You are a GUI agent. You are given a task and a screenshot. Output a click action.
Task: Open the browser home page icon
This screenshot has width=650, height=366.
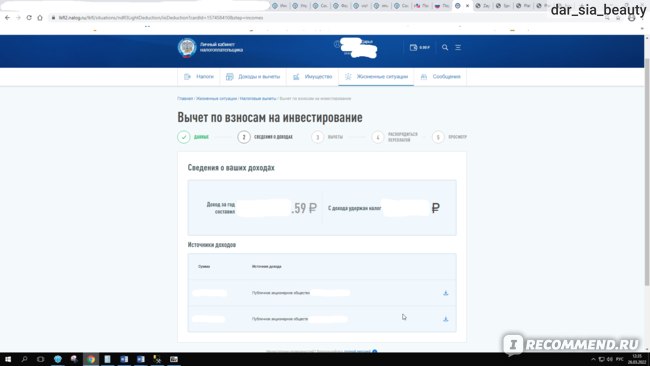pyautogui.click(x=40, y=18)
